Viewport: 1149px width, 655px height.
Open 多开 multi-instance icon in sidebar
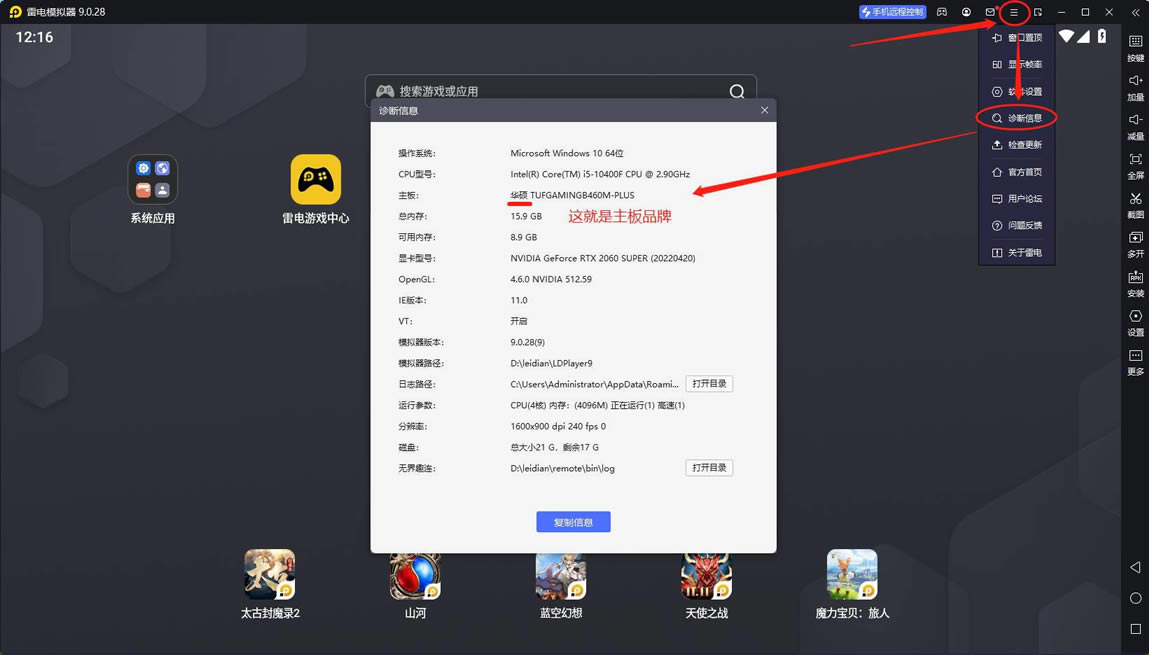tap(1135, 244)
